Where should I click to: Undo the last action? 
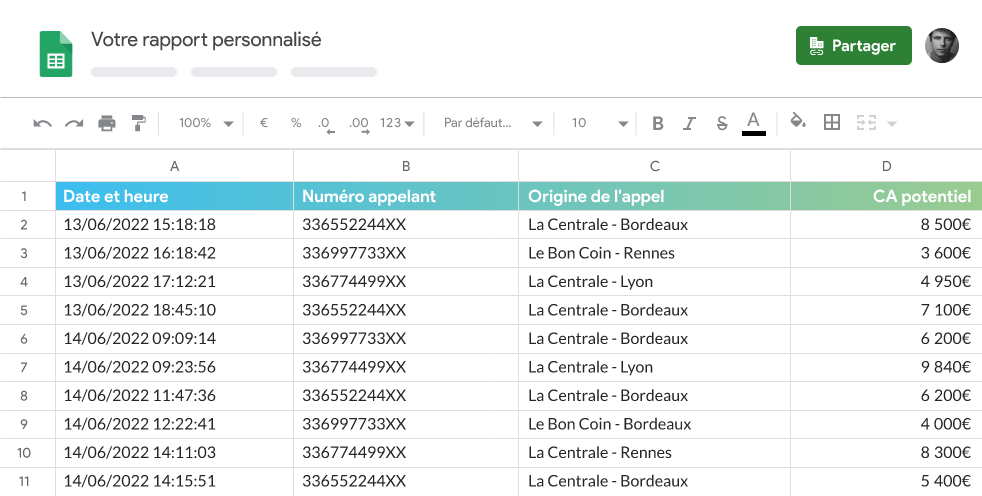[x=42, y=123]
